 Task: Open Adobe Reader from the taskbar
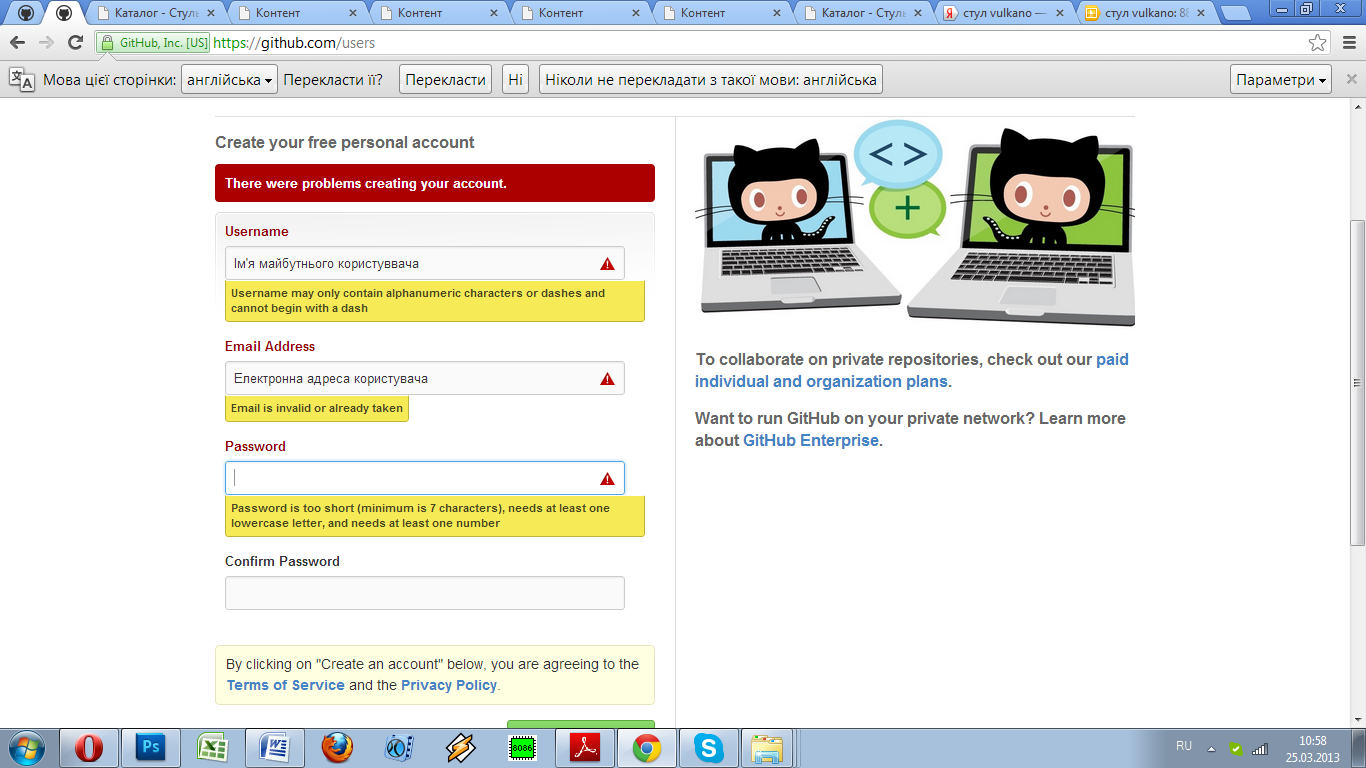[x=584, y=748]
